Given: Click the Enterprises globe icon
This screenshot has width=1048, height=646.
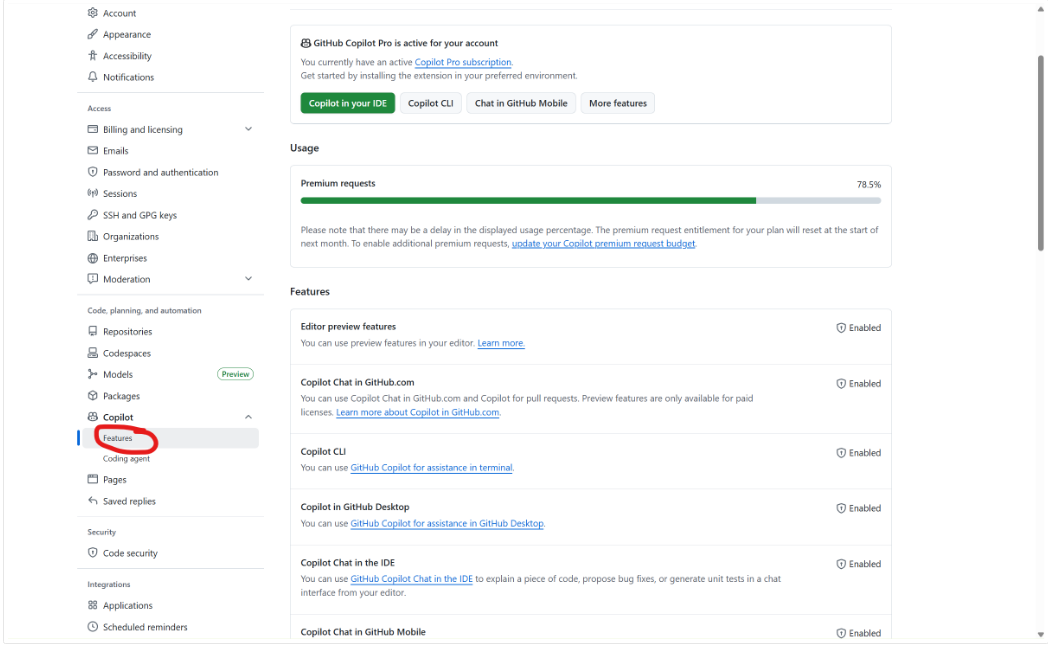Looking at the screenshot, I should pyautogui.click(x=93, y=258).
